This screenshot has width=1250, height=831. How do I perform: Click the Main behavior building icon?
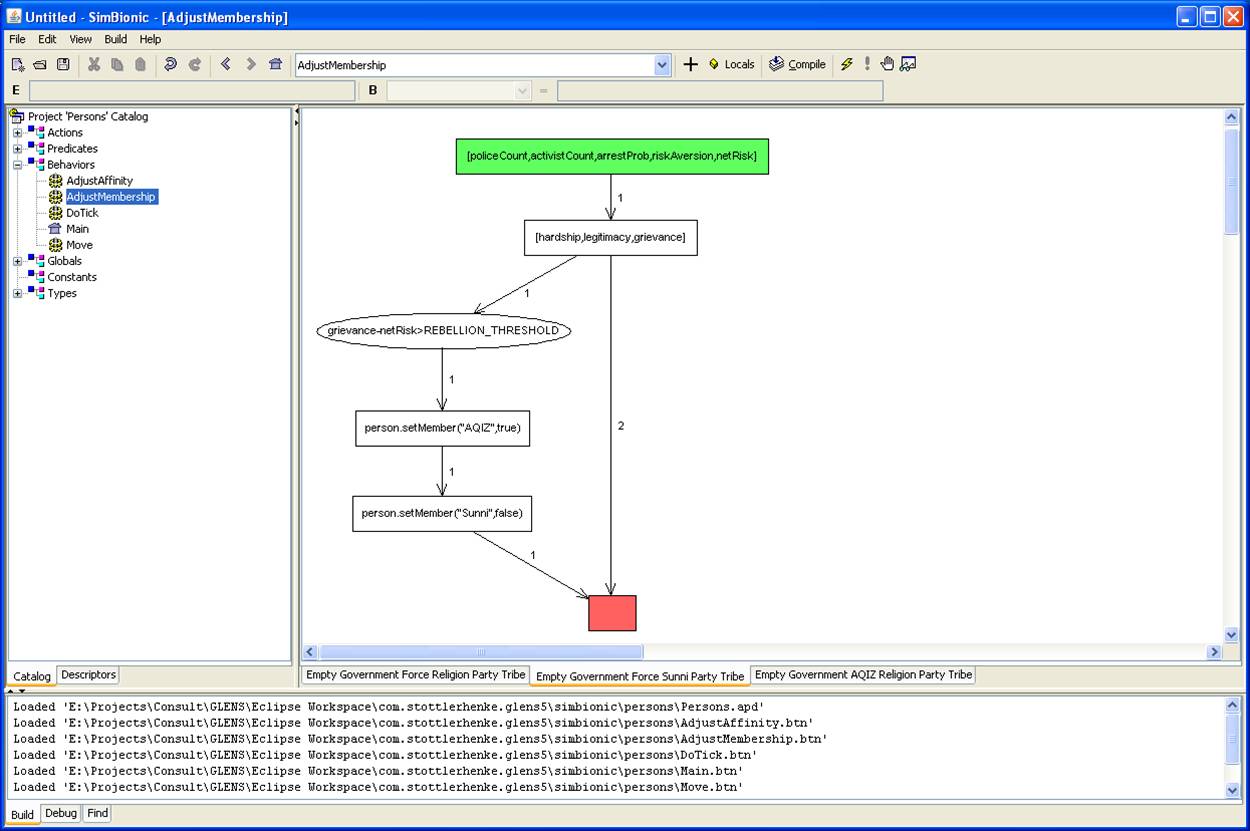coord(55,229)
